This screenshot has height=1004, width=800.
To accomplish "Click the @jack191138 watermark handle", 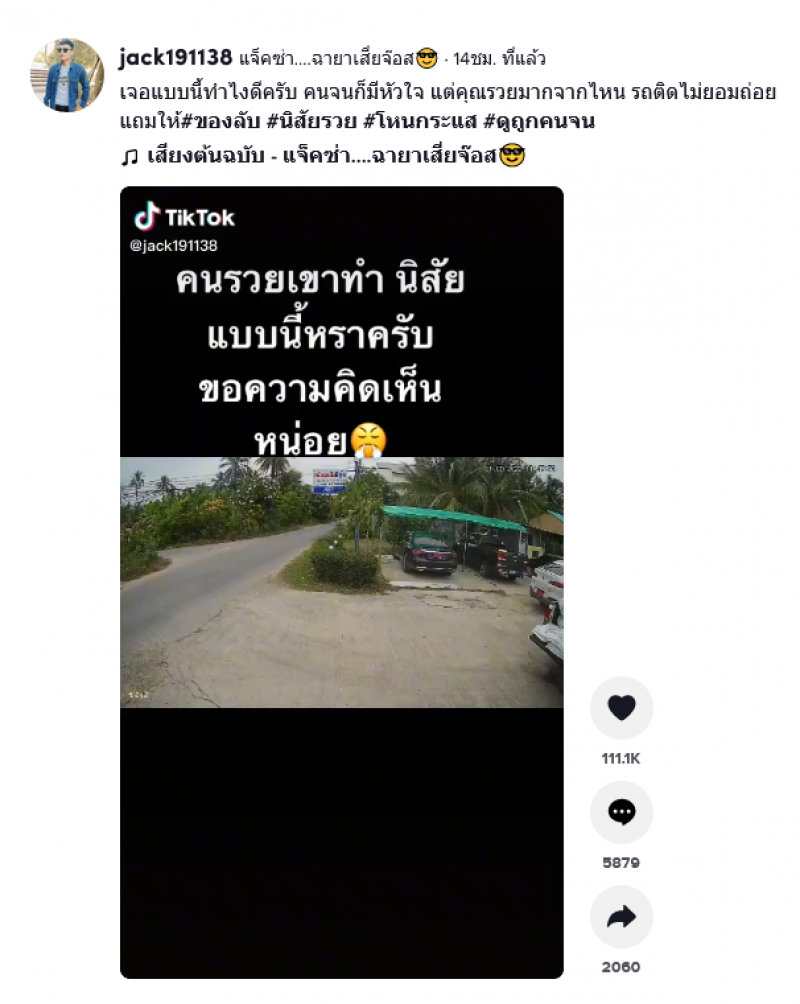I will pyautogui.click(x=174, y=245).
